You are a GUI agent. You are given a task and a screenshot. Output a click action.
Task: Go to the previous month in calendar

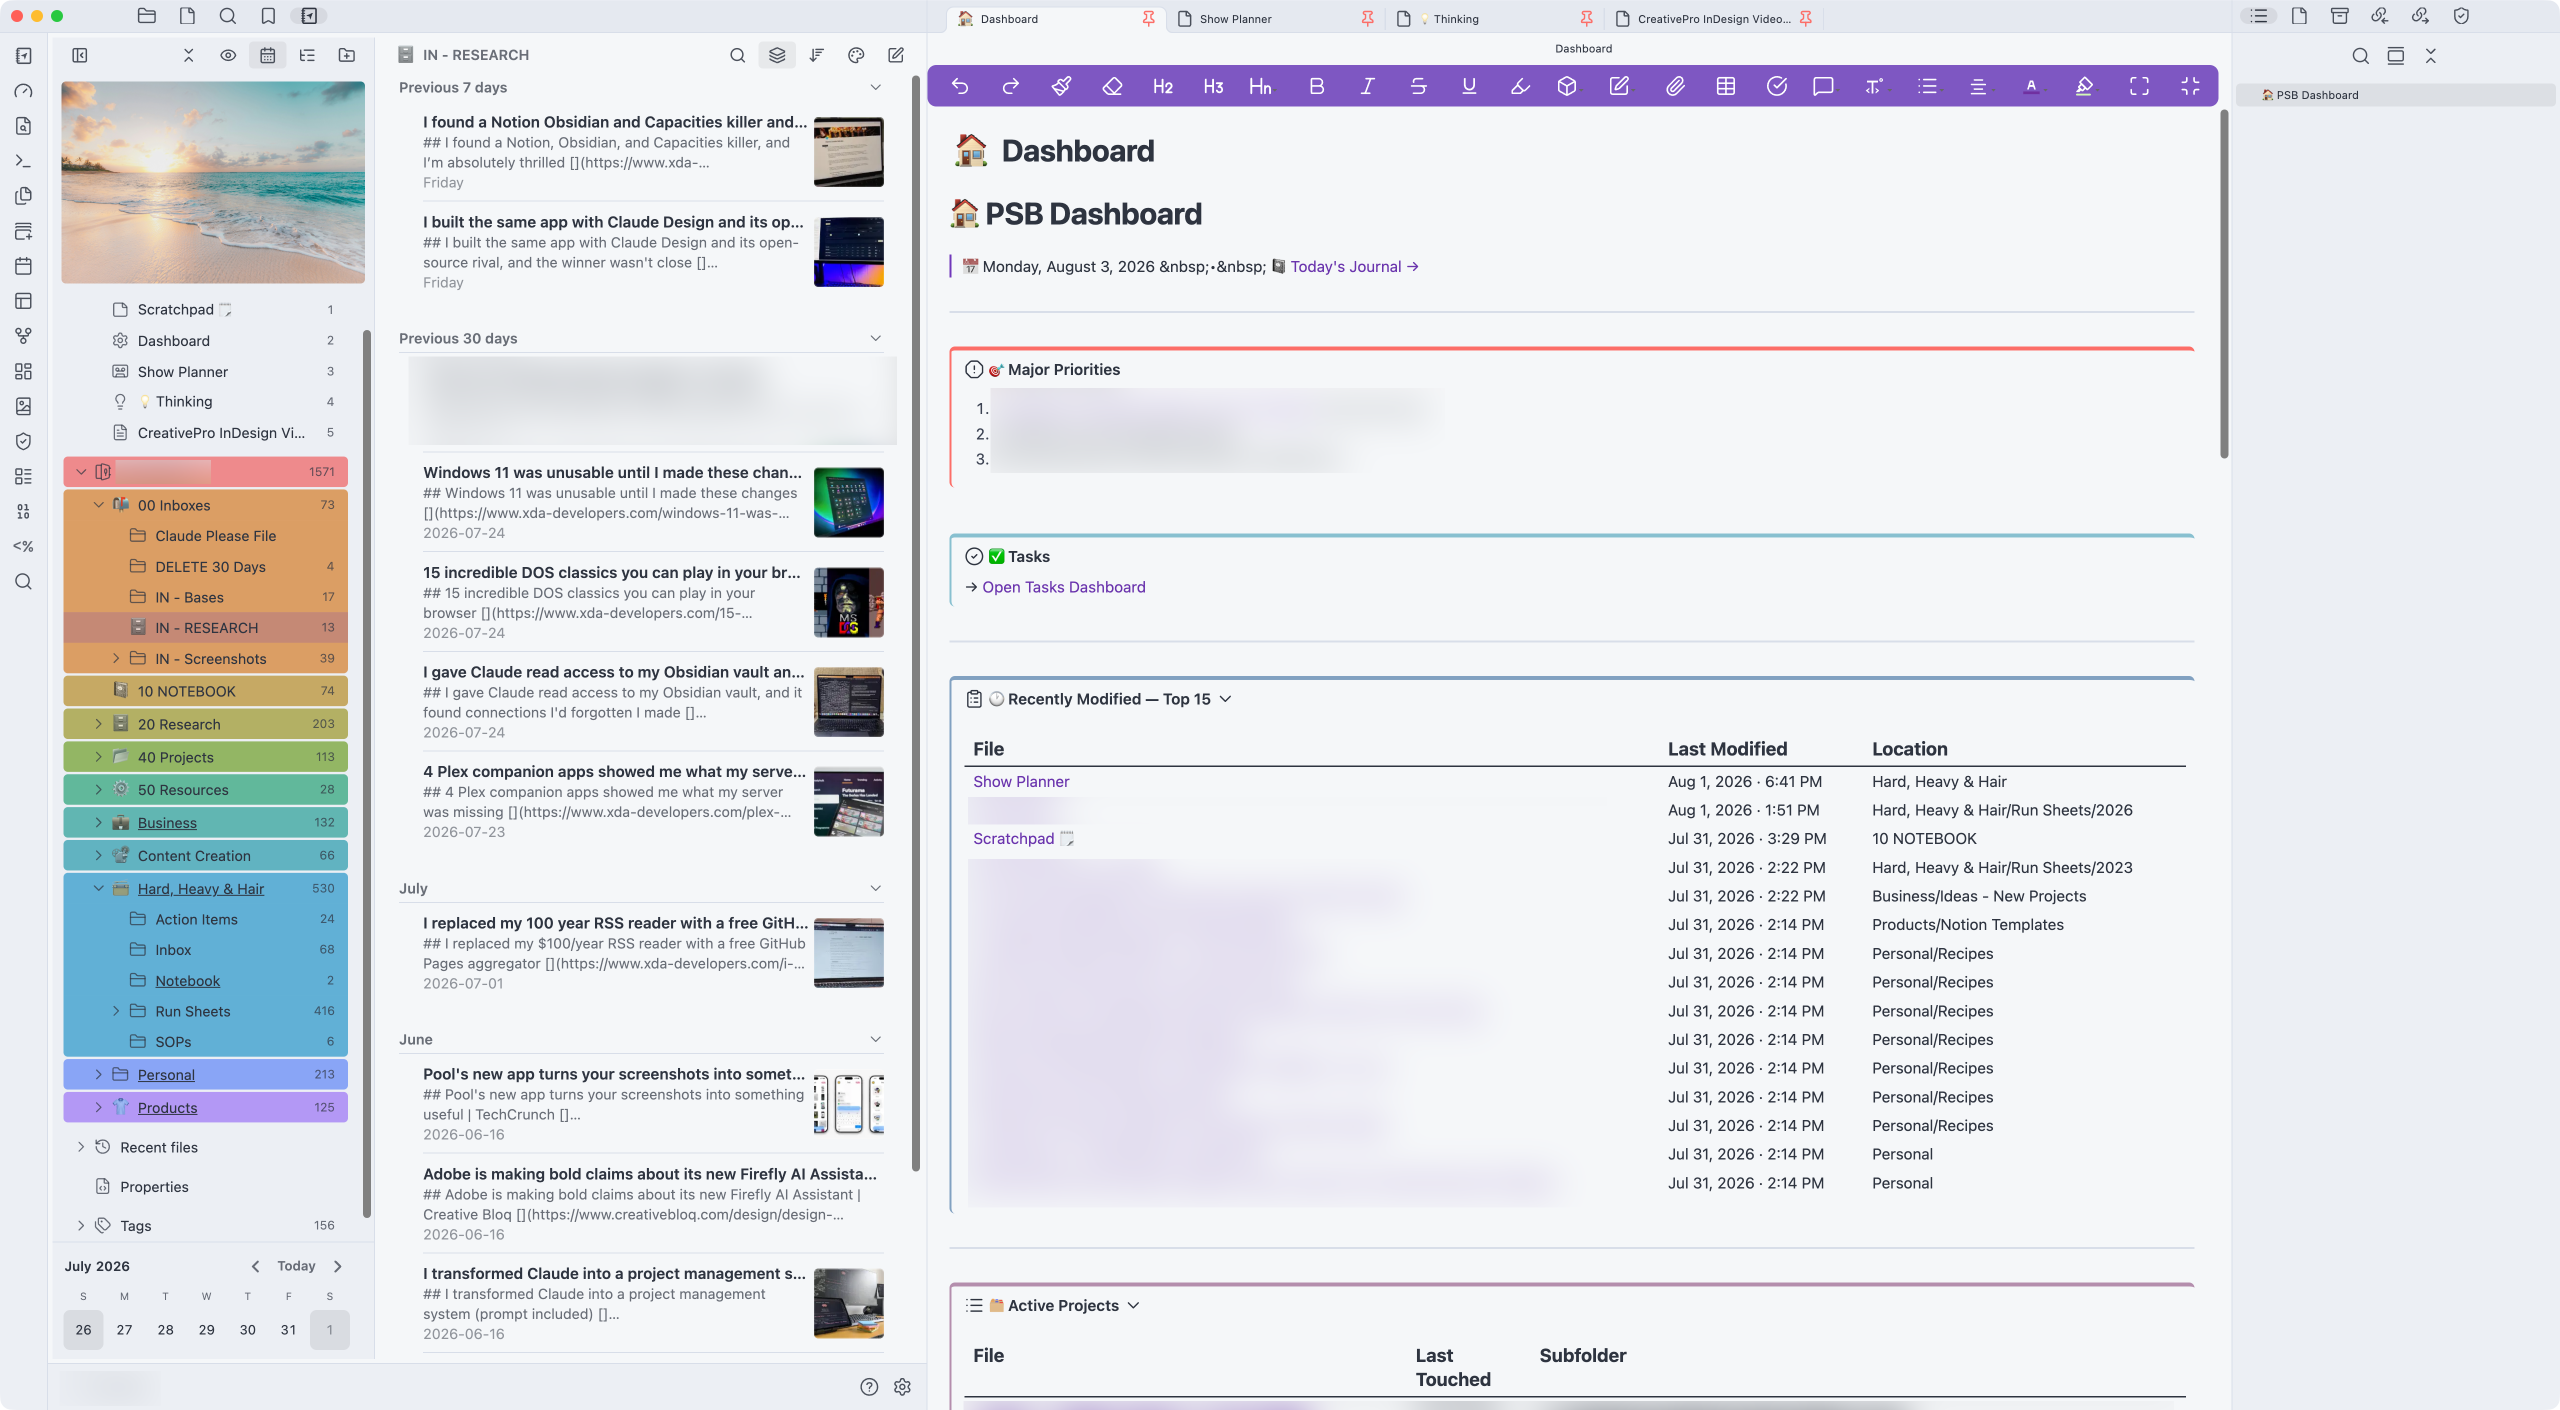point(256,1266)
